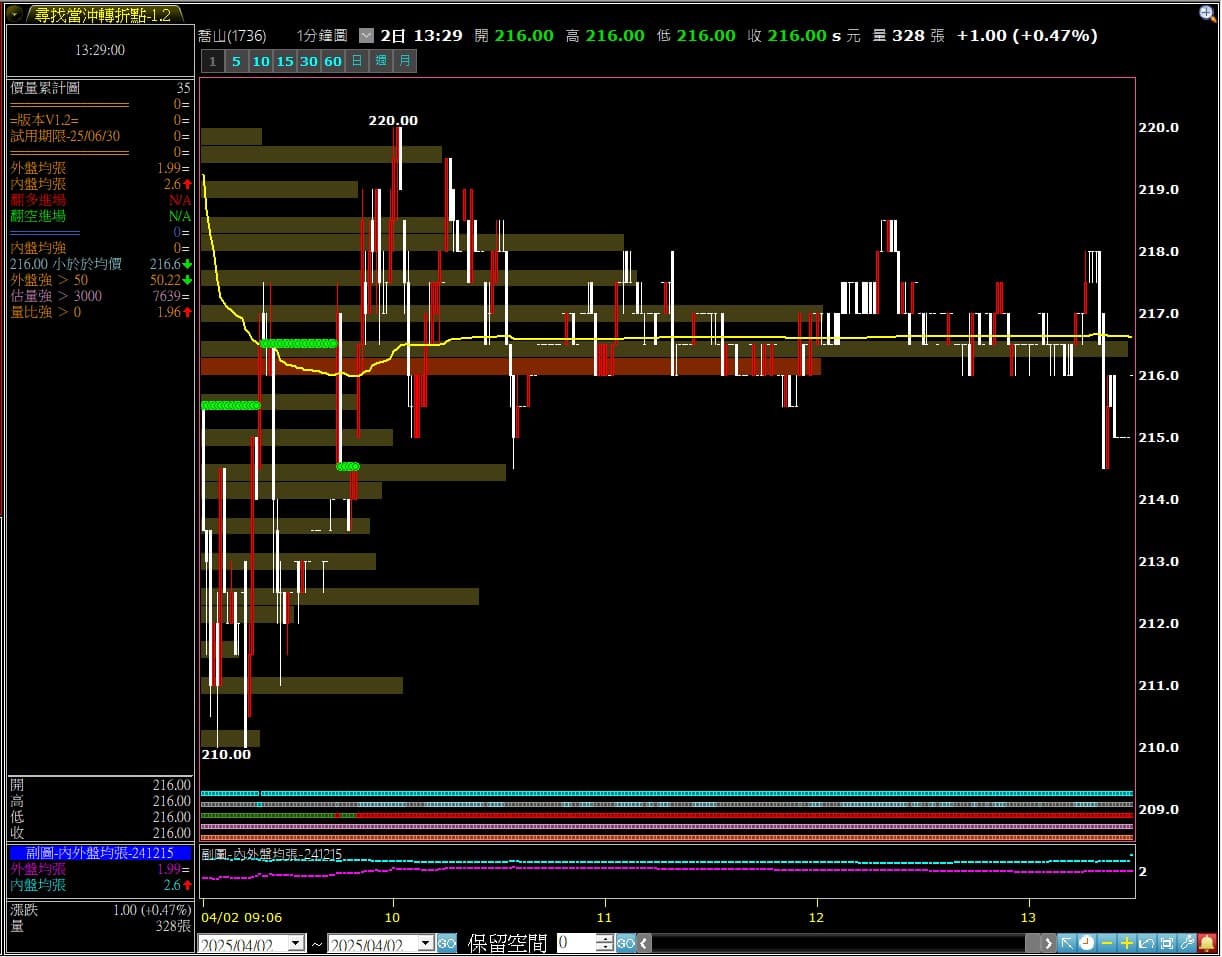Viewport: 1222px width, 957px height.
Task: Click the 保留空間 number input field
Action: [576, 943]
